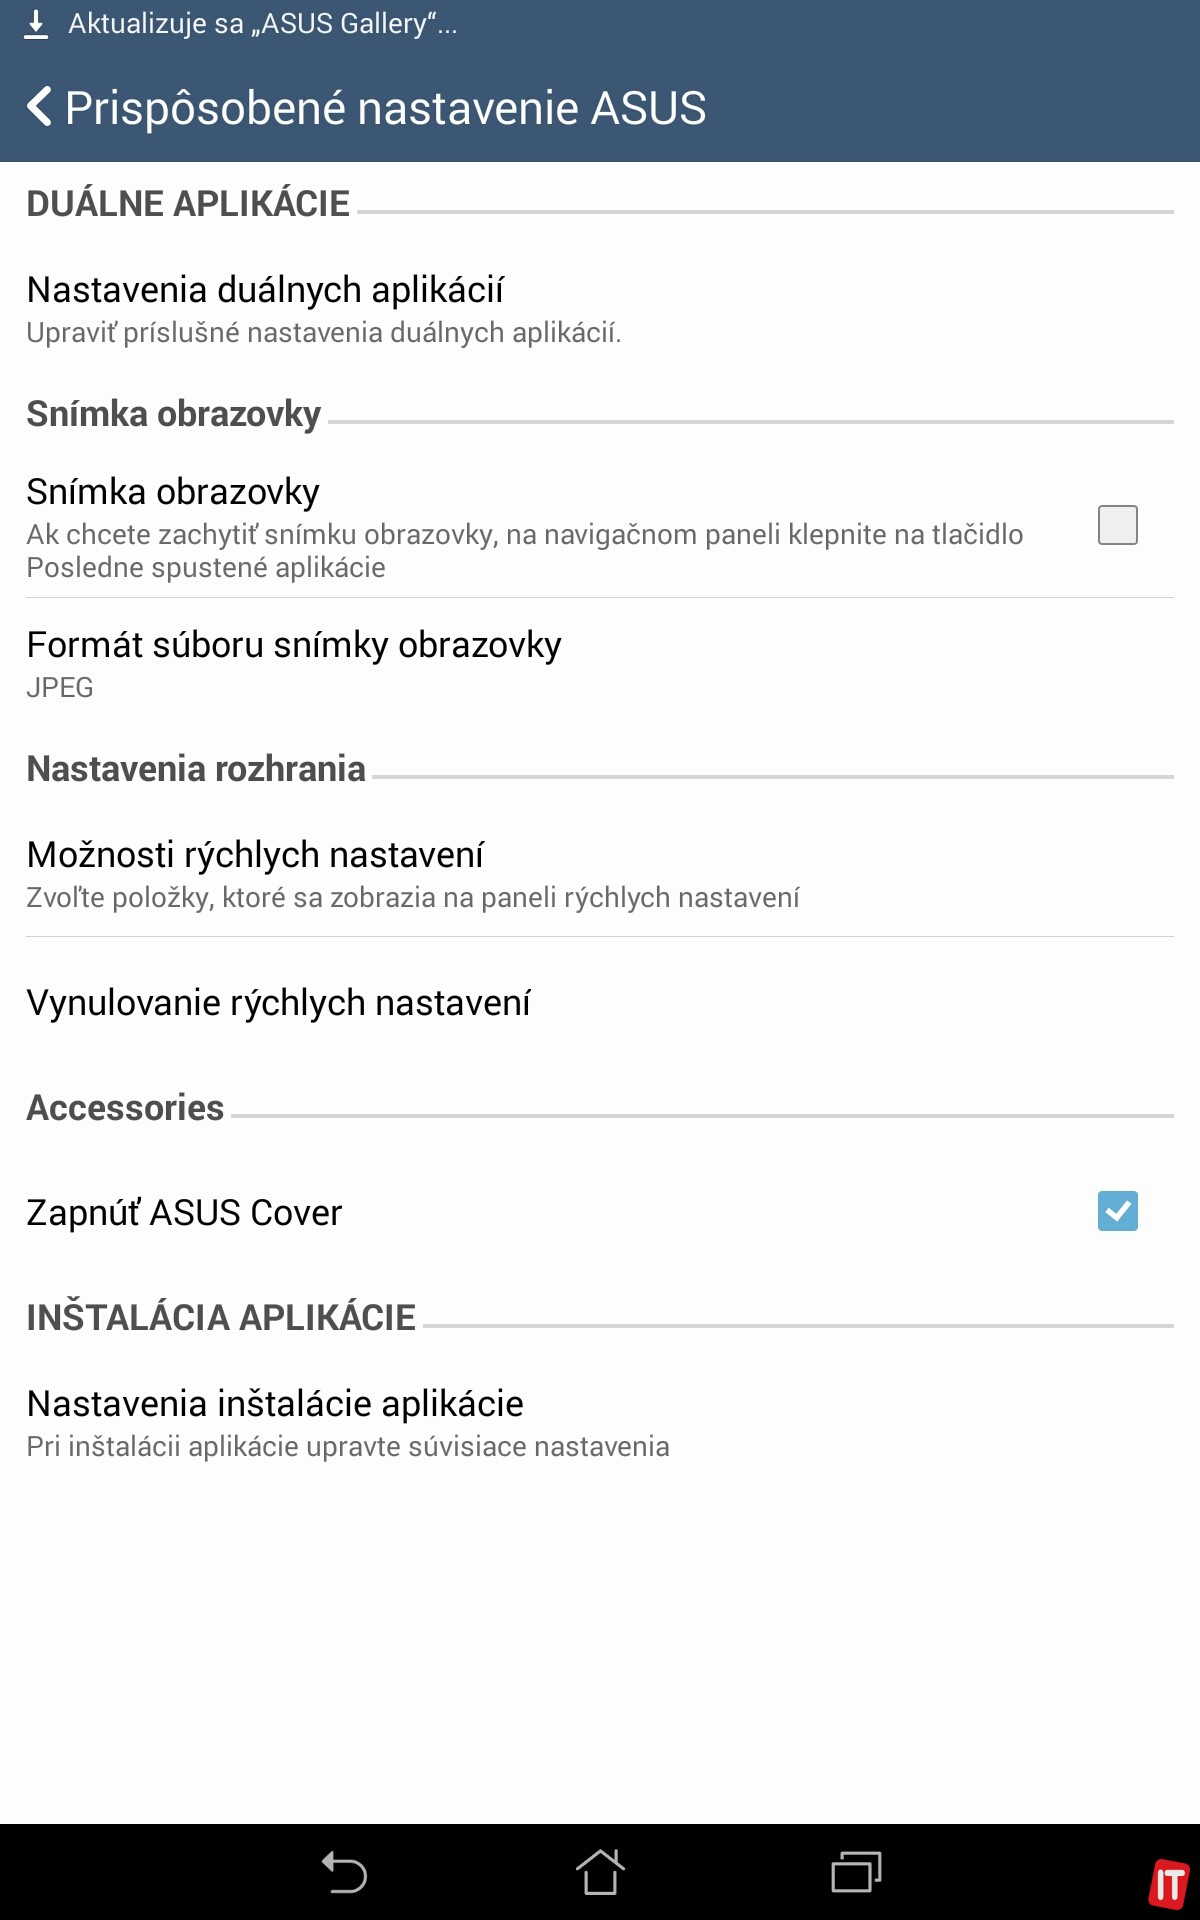Uncheck the Zapnúť ASUS Cover checkbox
The width and height of the screenshot is (1200, 1920).
[x=1117, y=1211]
